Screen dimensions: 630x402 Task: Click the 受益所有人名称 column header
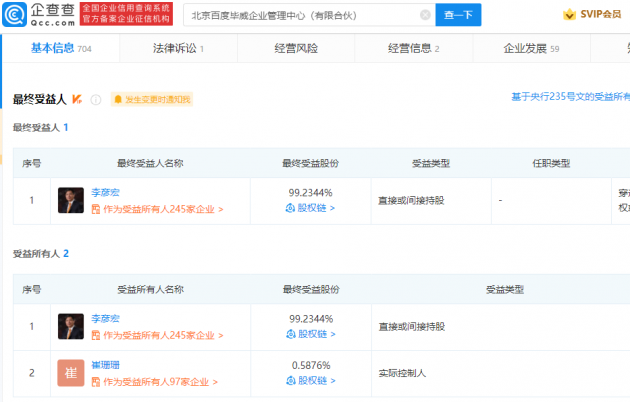click(x=150, y=289)
